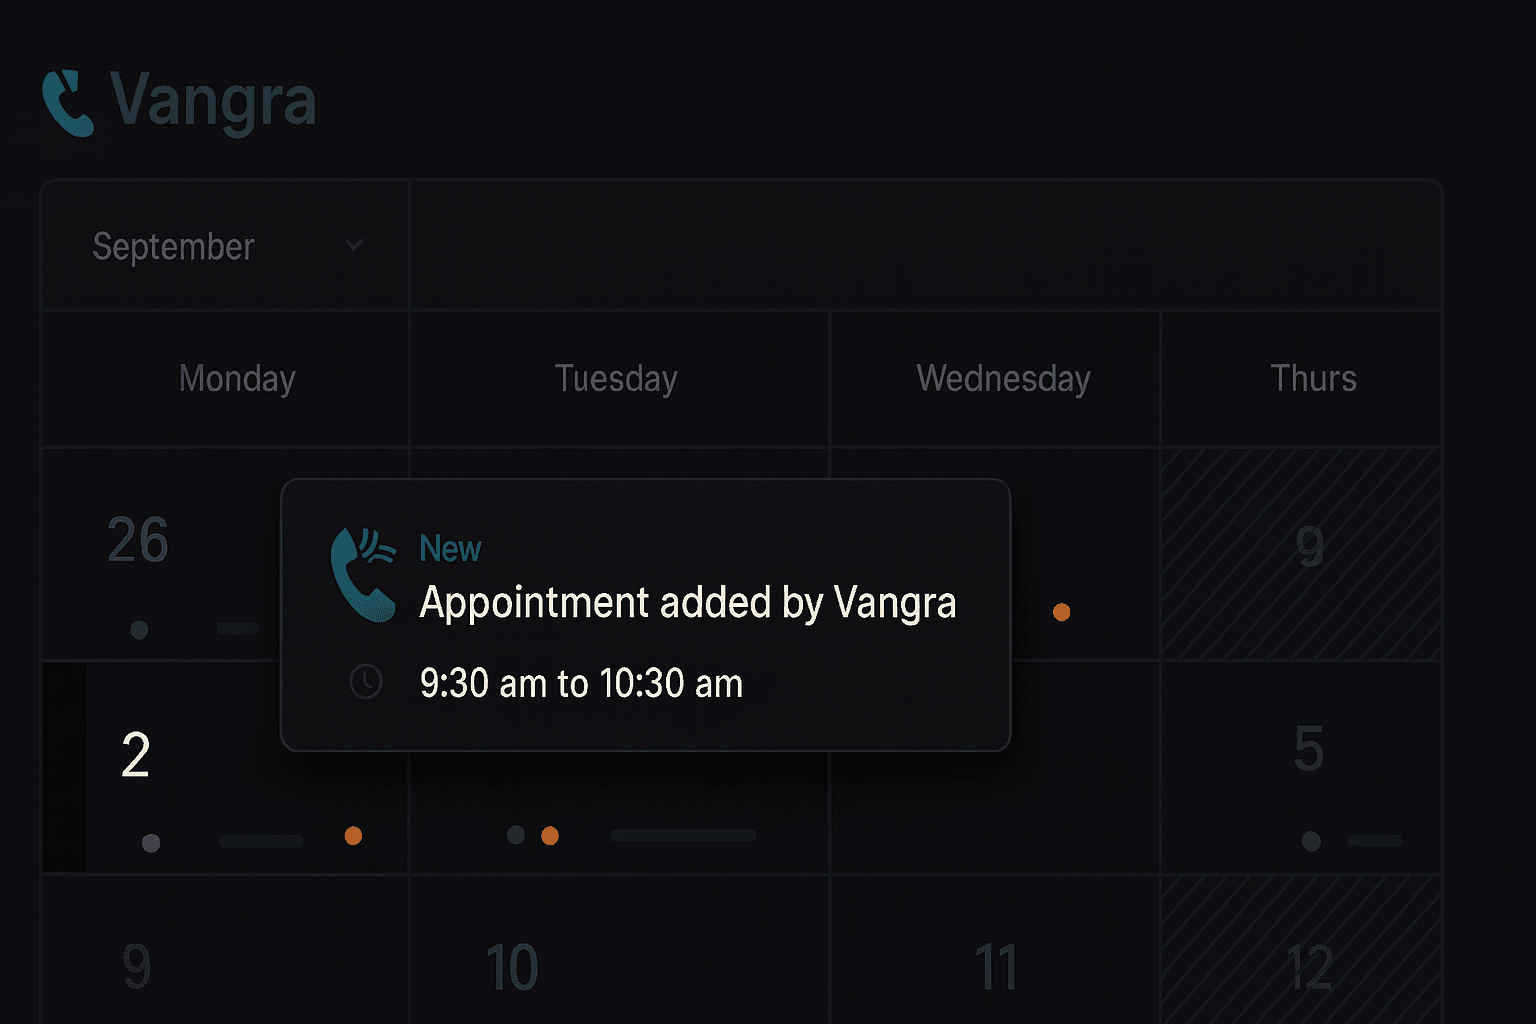Select day 5 in the Thursday column
The image size is (1536, 1024).
(x=1308, y=750)
